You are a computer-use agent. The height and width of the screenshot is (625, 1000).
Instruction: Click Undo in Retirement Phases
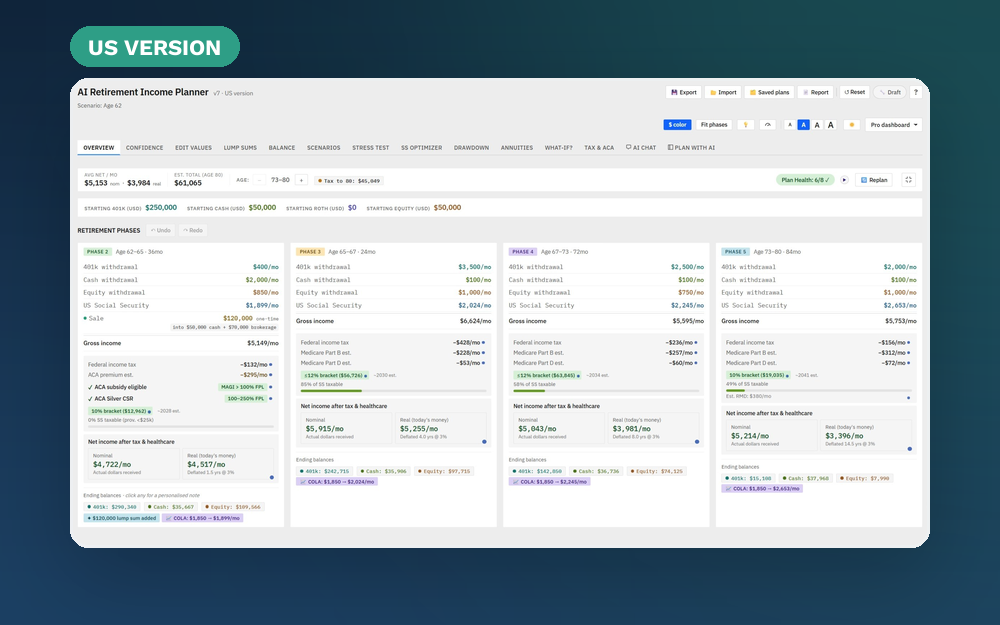click(161, 230)
